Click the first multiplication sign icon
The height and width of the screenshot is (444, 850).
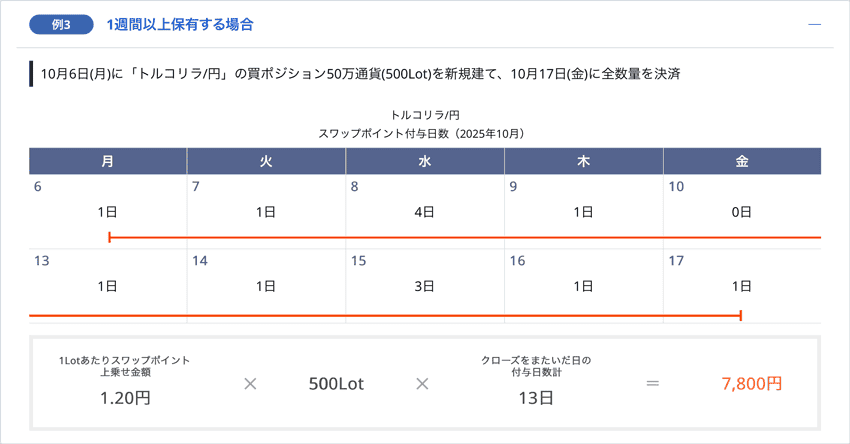tap(250, 383)
